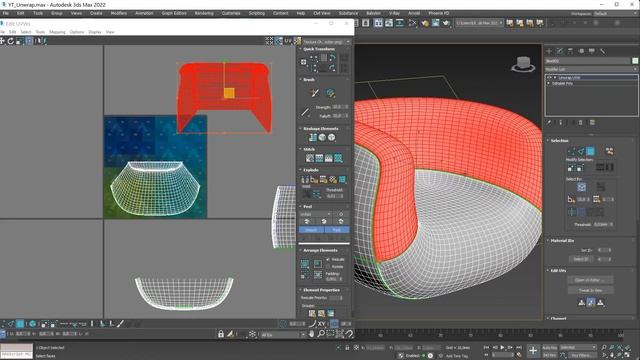
Task: Collapse the Stitch rollout
Action: pos(309,149)
